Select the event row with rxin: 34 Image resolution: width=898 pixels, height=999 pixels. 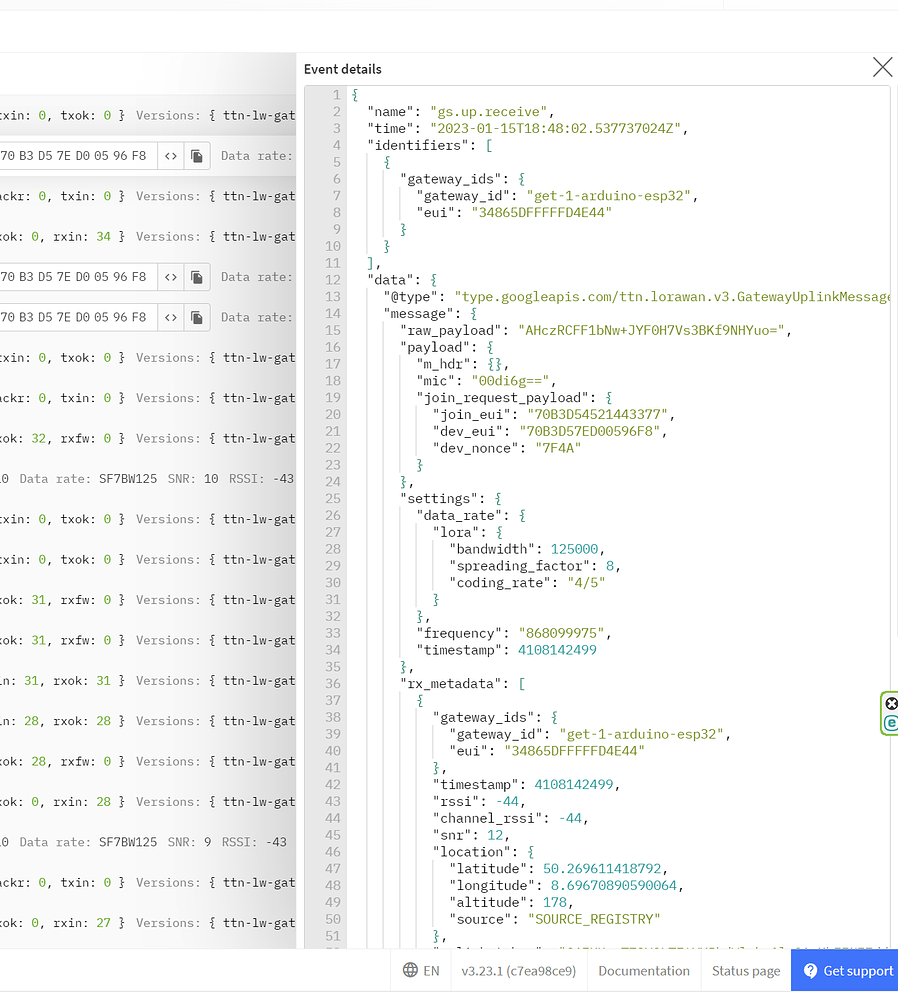tap(150, 237)
